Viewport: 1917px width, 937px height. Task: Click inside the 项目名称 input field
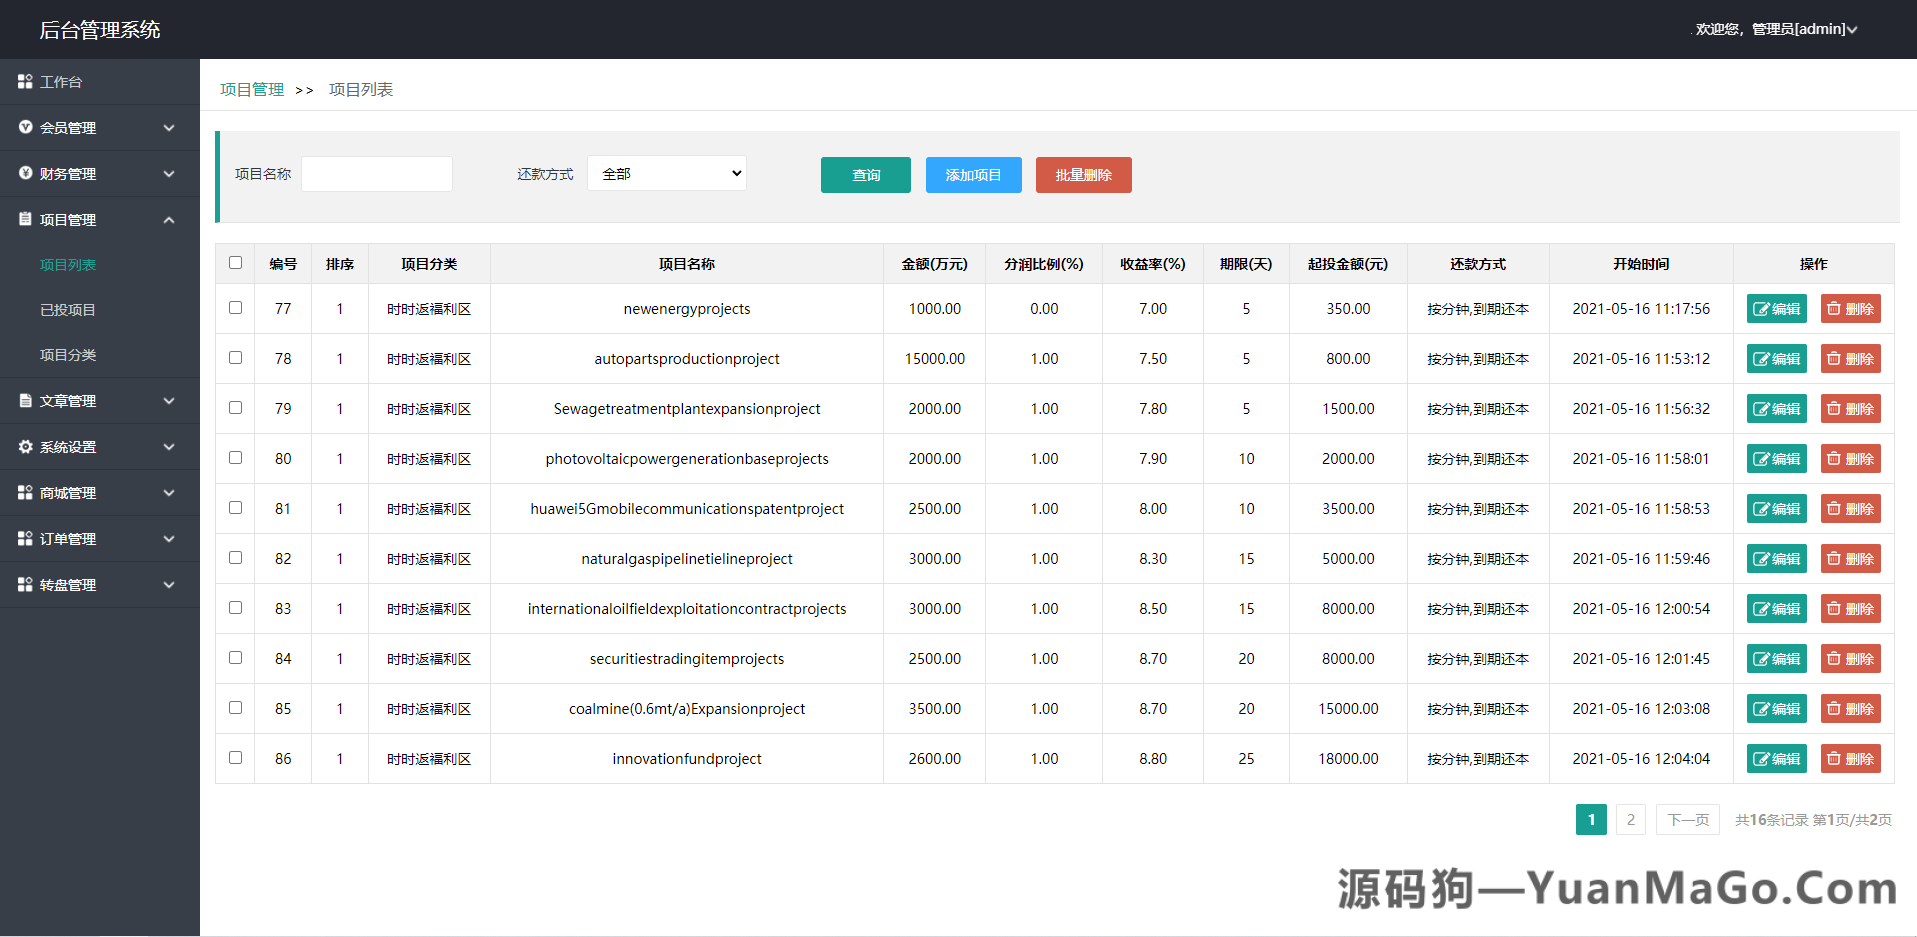(x=376, y=173)
